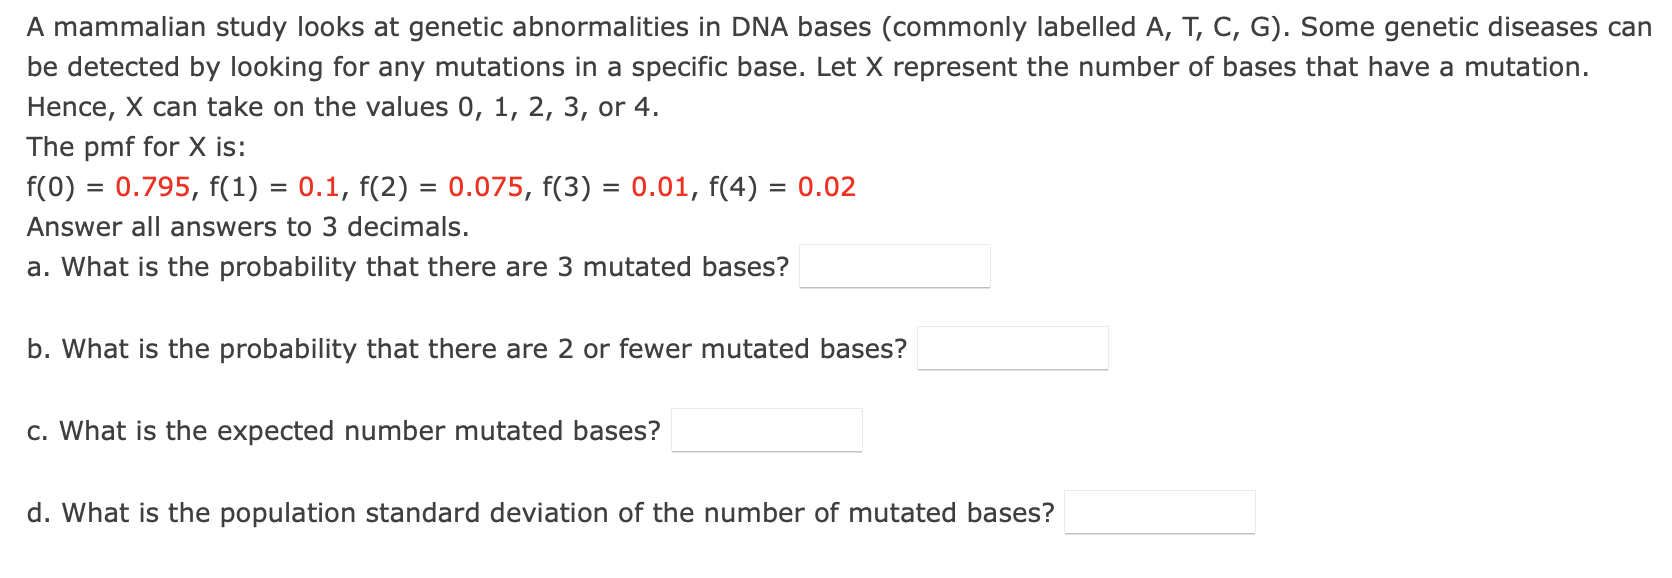Select the phrase 'The pmf for X is:'
The width and height of the screenshot is (1672, 578).
point(134,146)
